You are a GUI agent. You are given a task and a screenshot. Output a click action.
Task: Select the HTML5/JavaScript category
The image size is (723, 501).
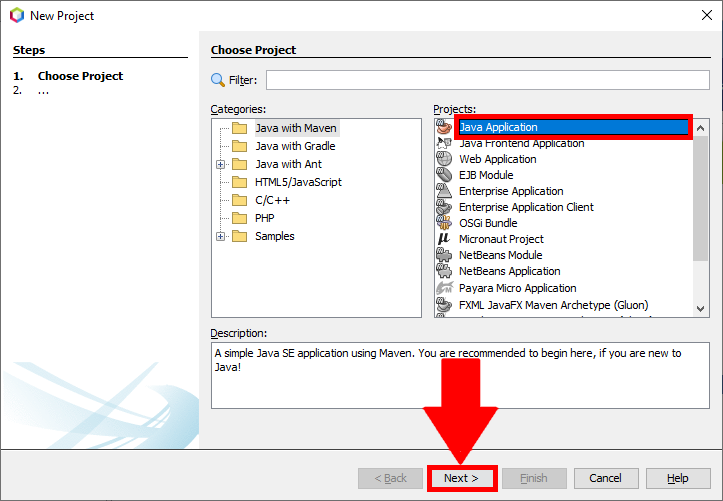pos(298,182)
